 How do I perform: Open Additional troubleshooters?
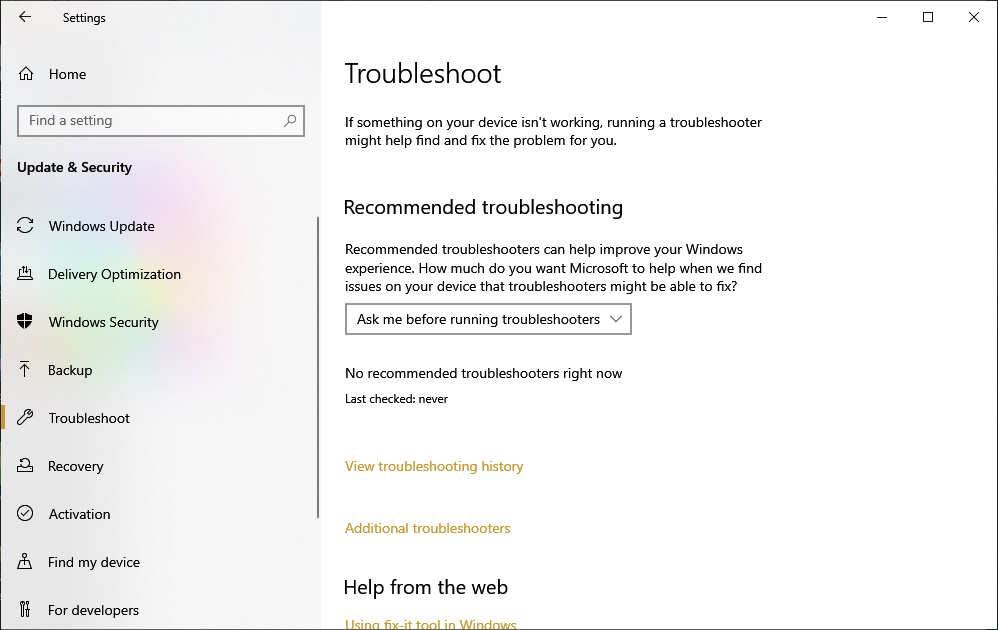pos(427,528)
